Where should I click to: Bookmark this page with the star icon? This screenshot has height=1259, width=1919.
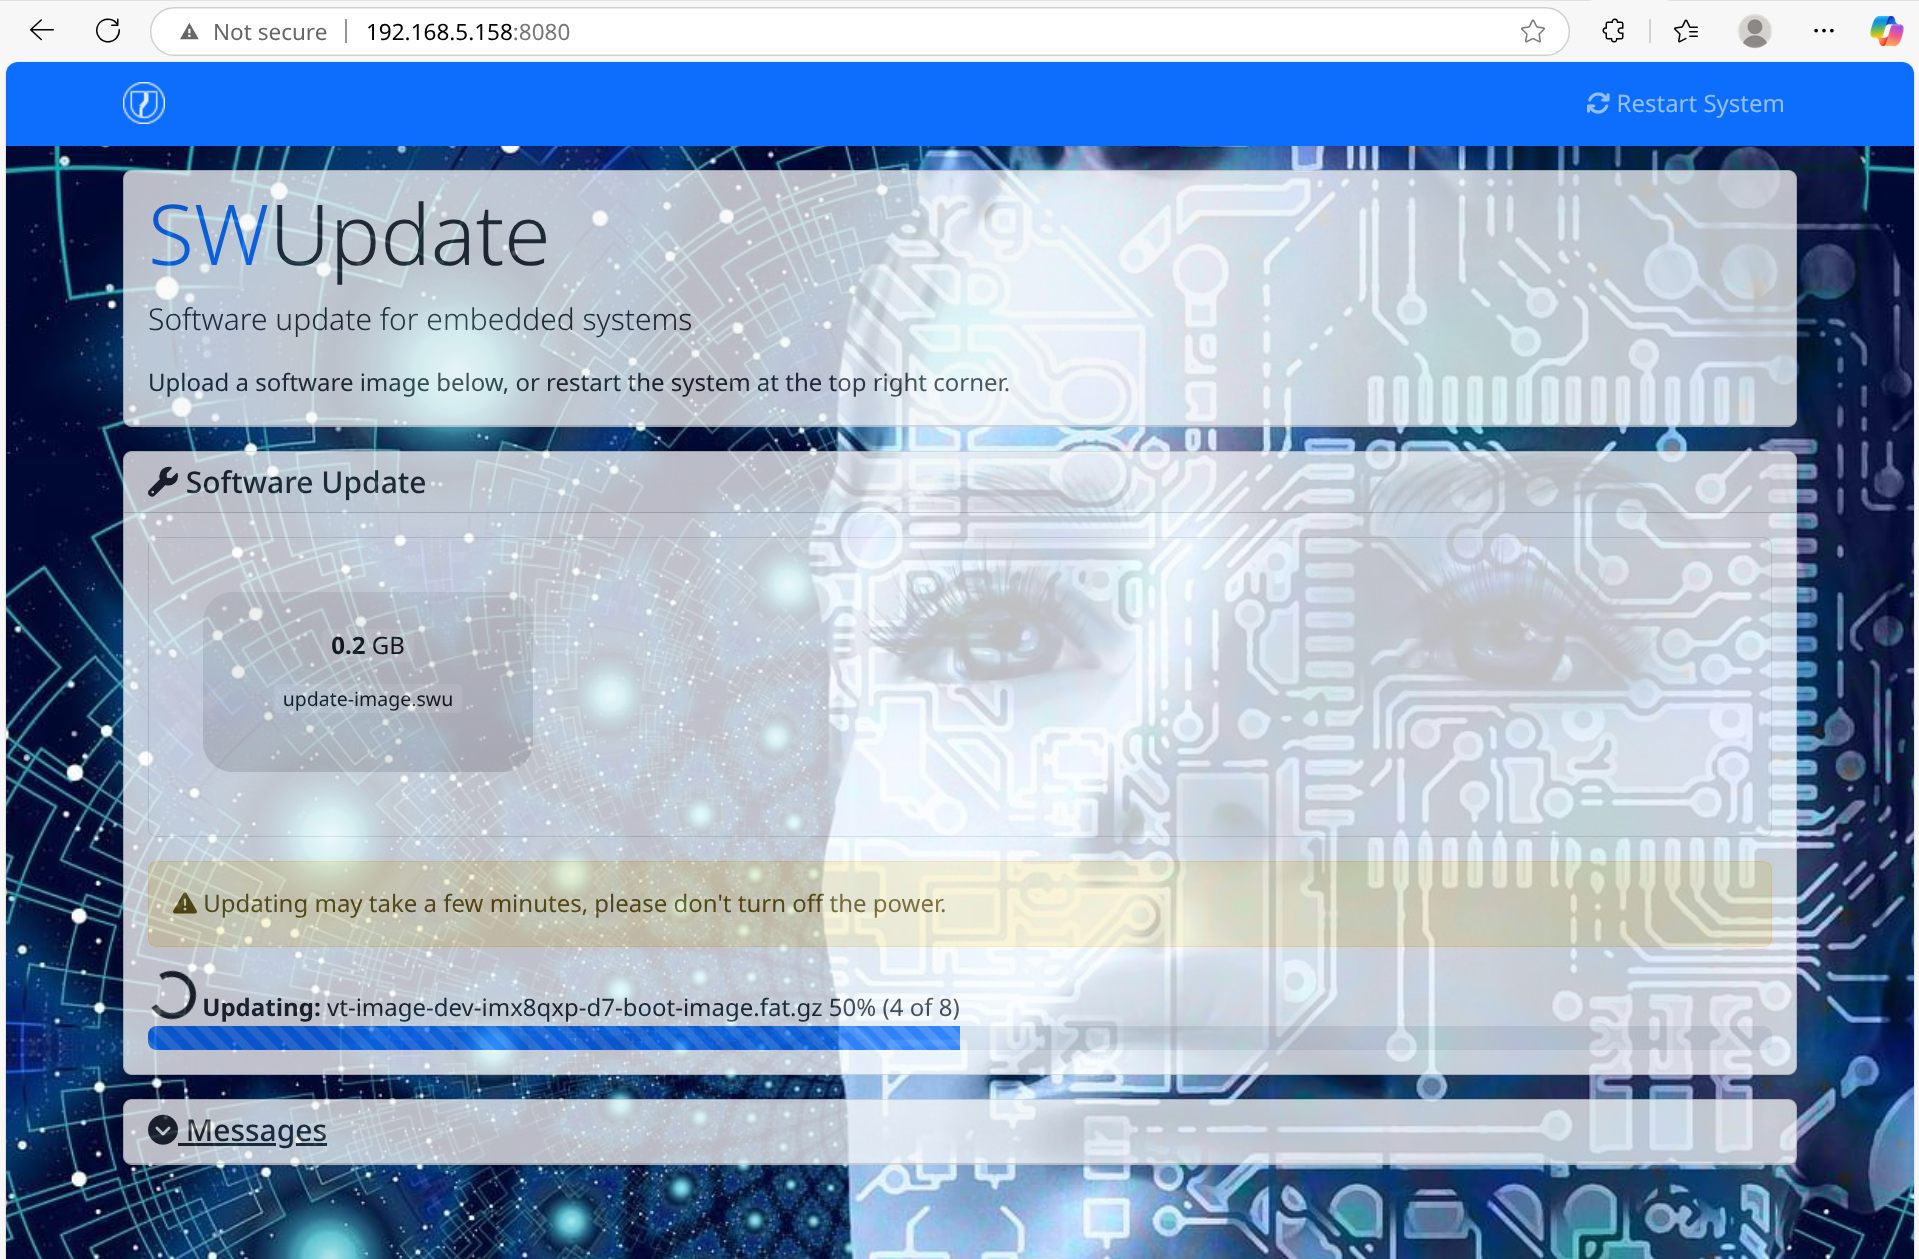1532,32
